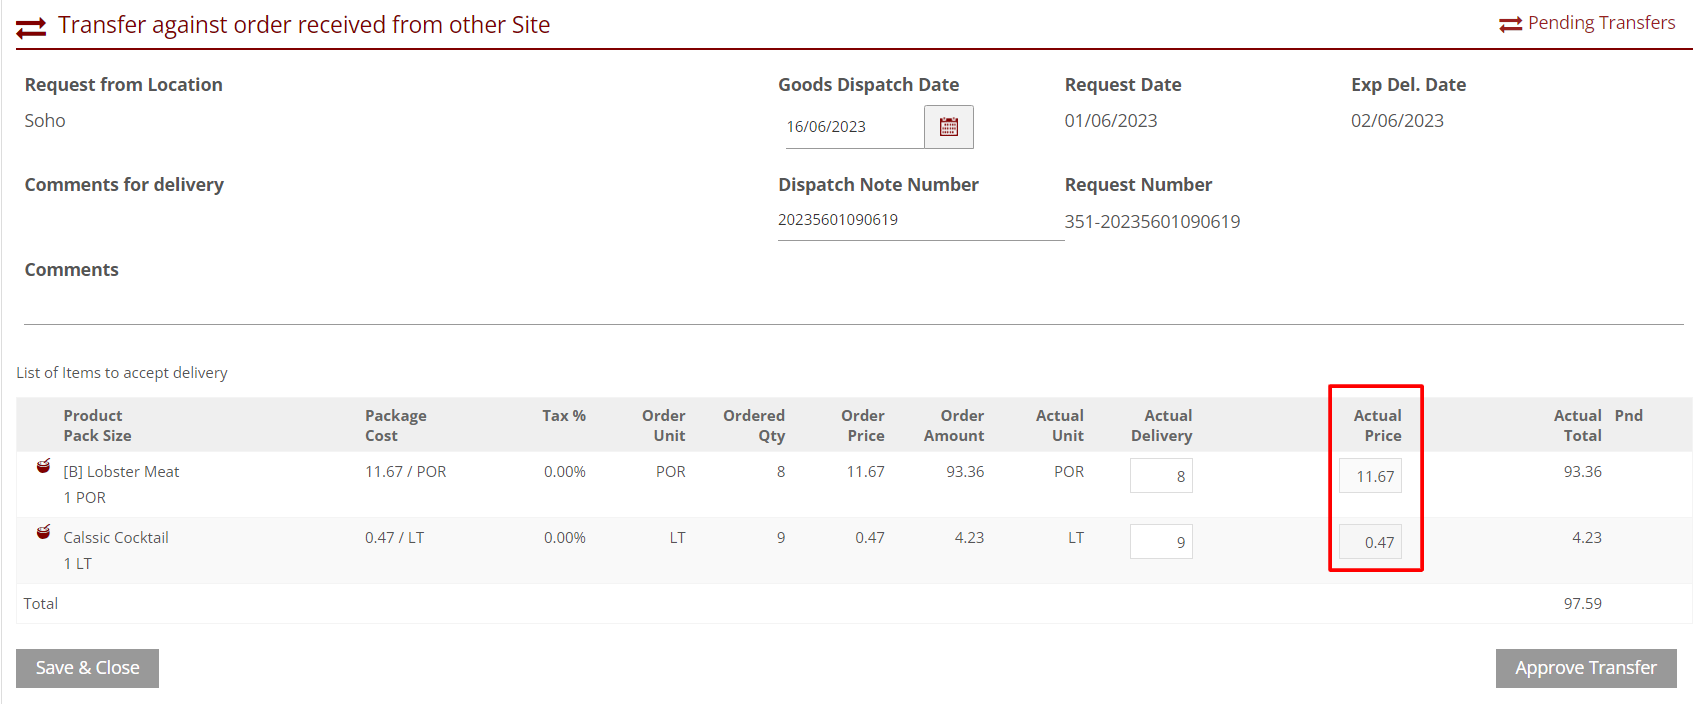Click Actual Price field for Calssic Cocktail
The image size is (1706, 716).
click(1371, 542)
